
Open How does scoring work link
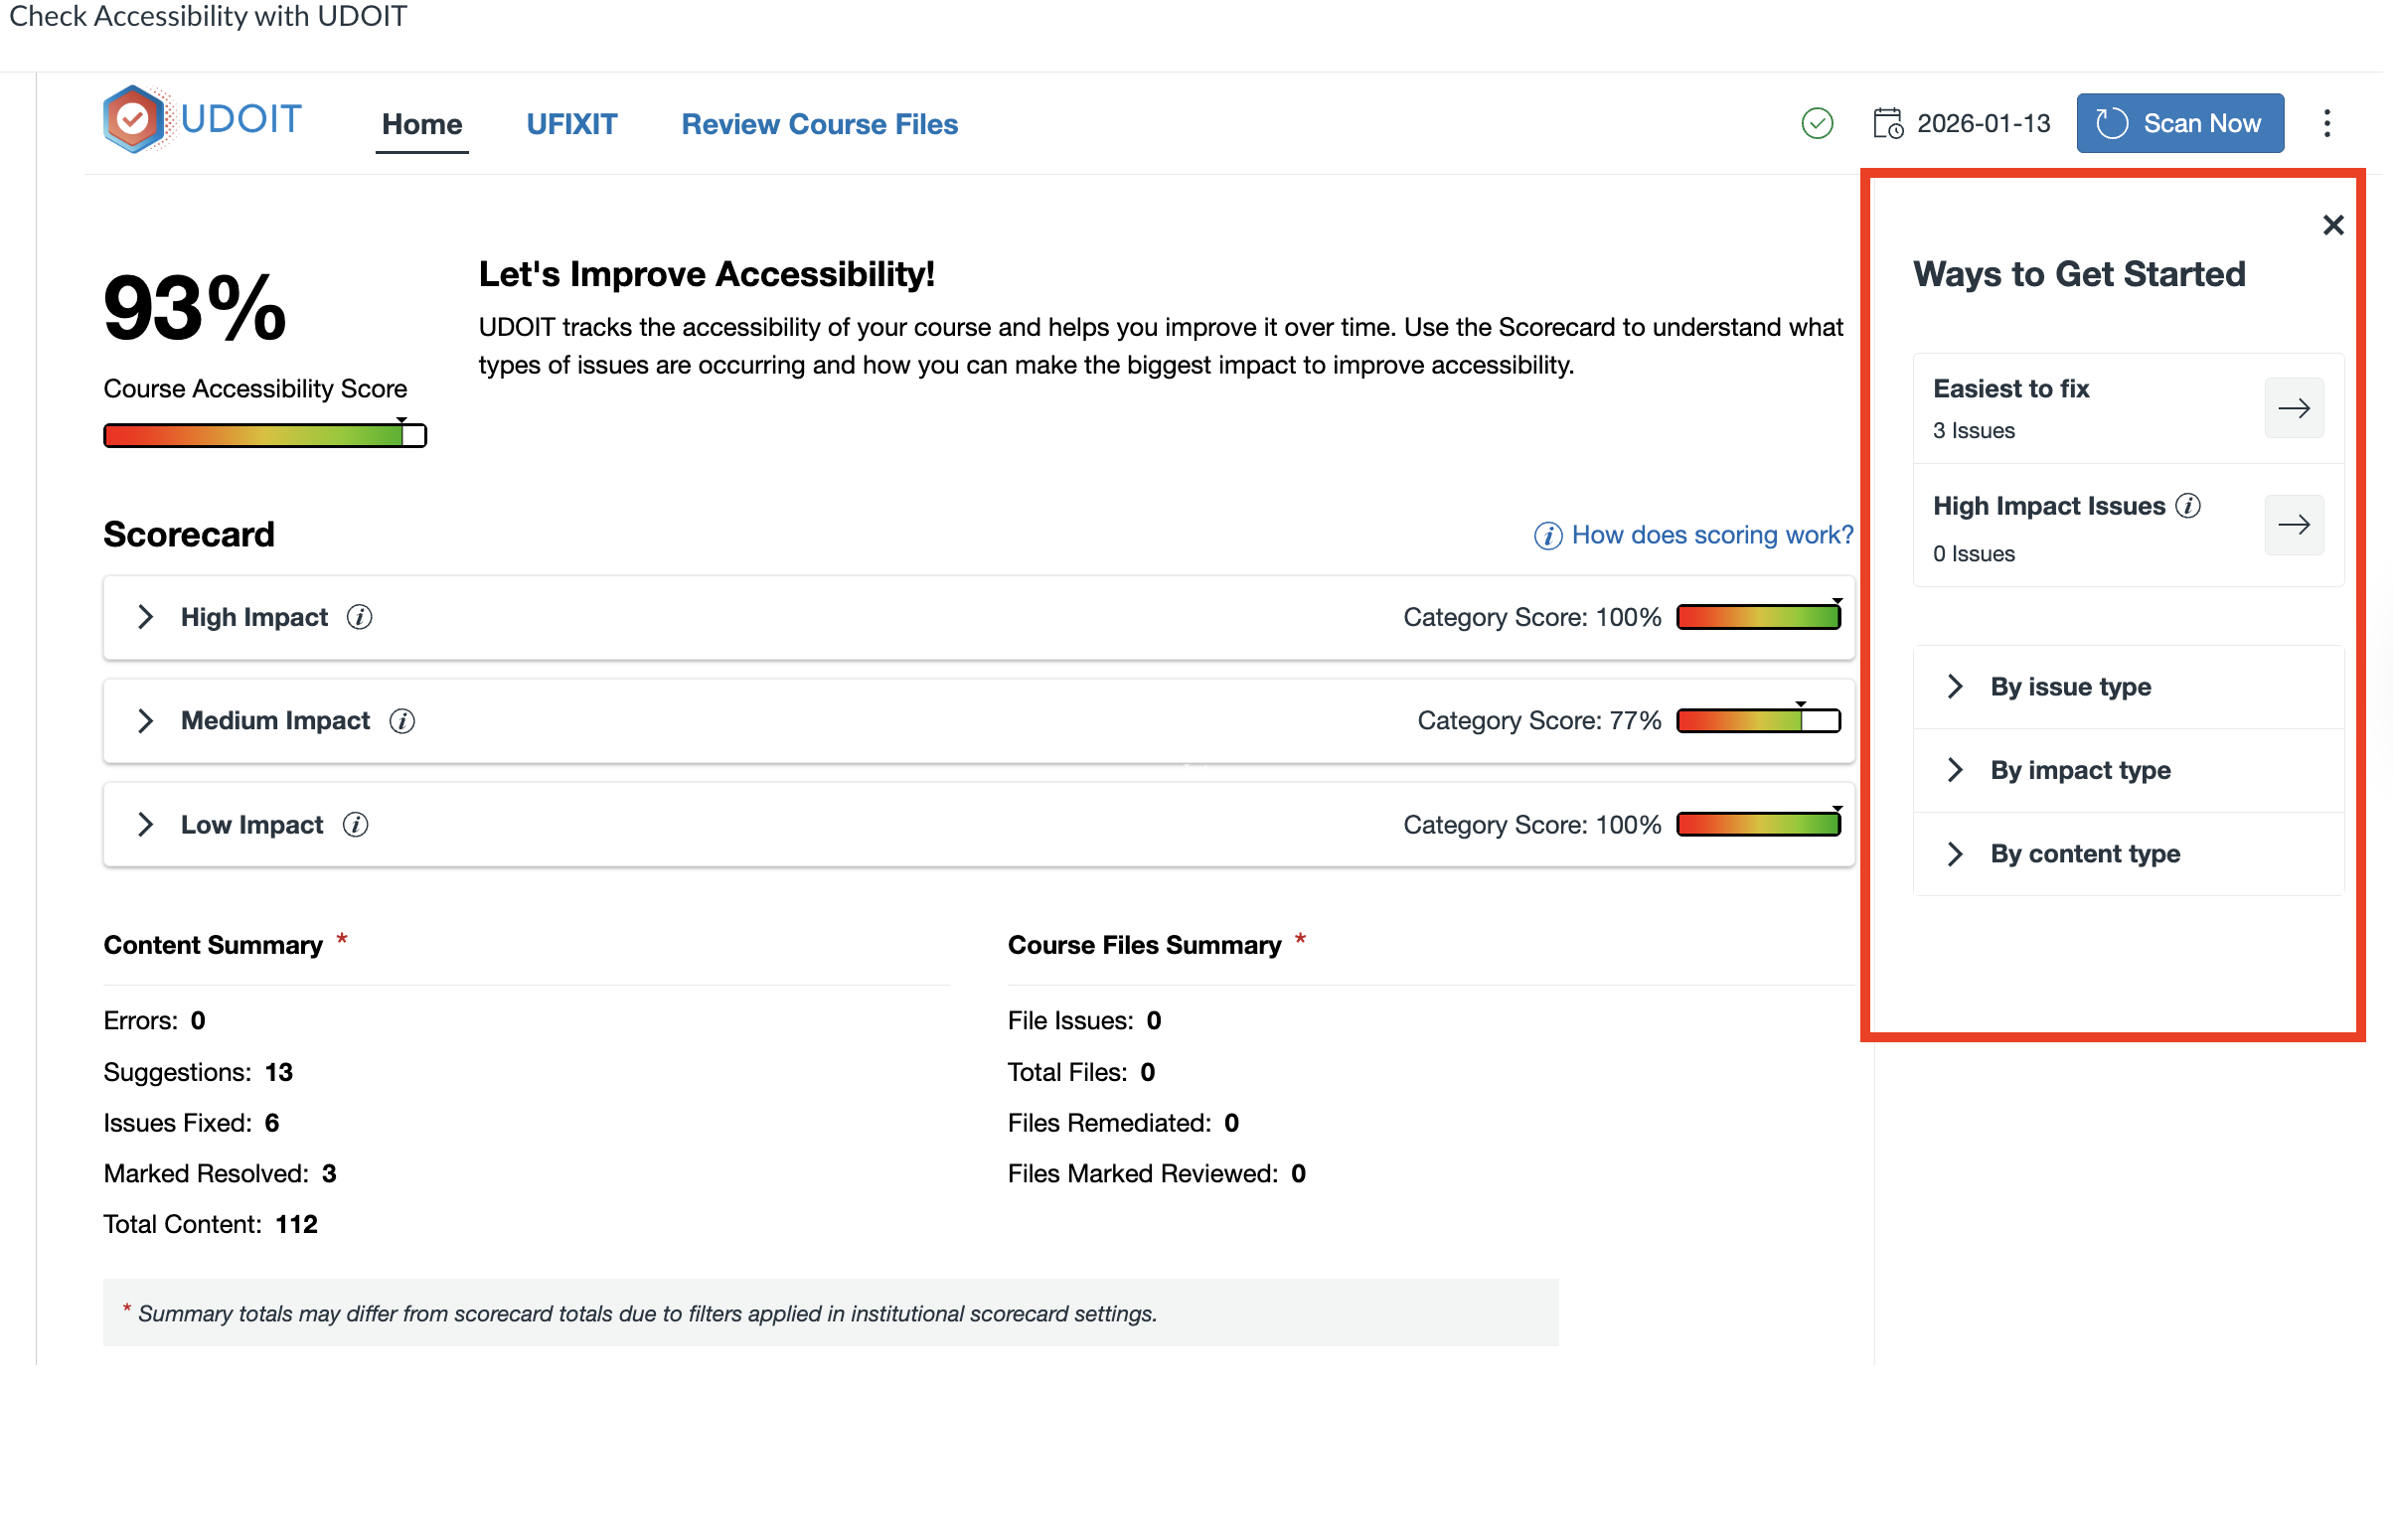(x=1693, y=535)
